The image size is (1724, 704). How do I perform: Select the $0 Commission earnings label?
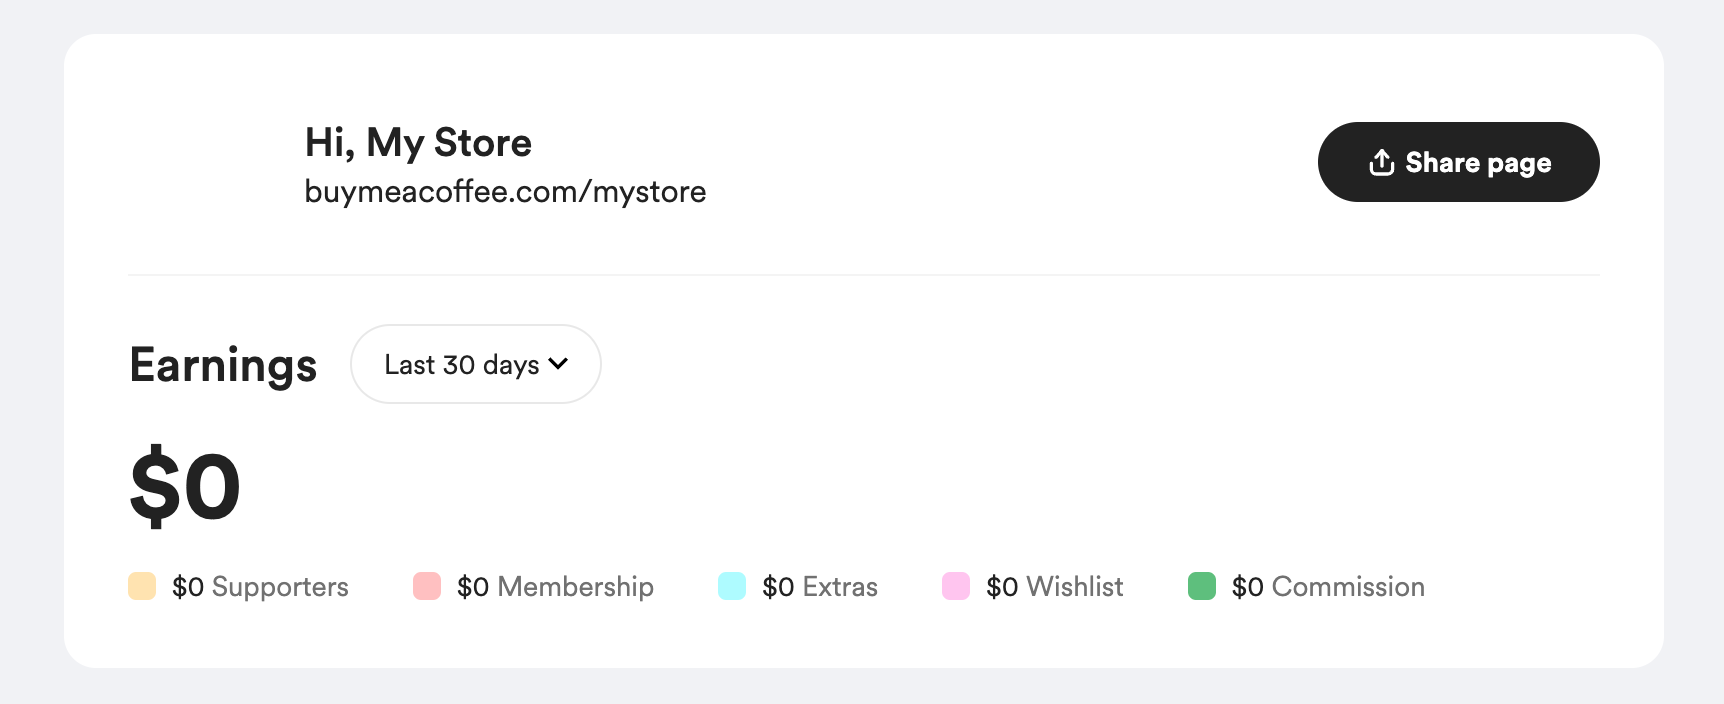click(x=1328, y=587)
